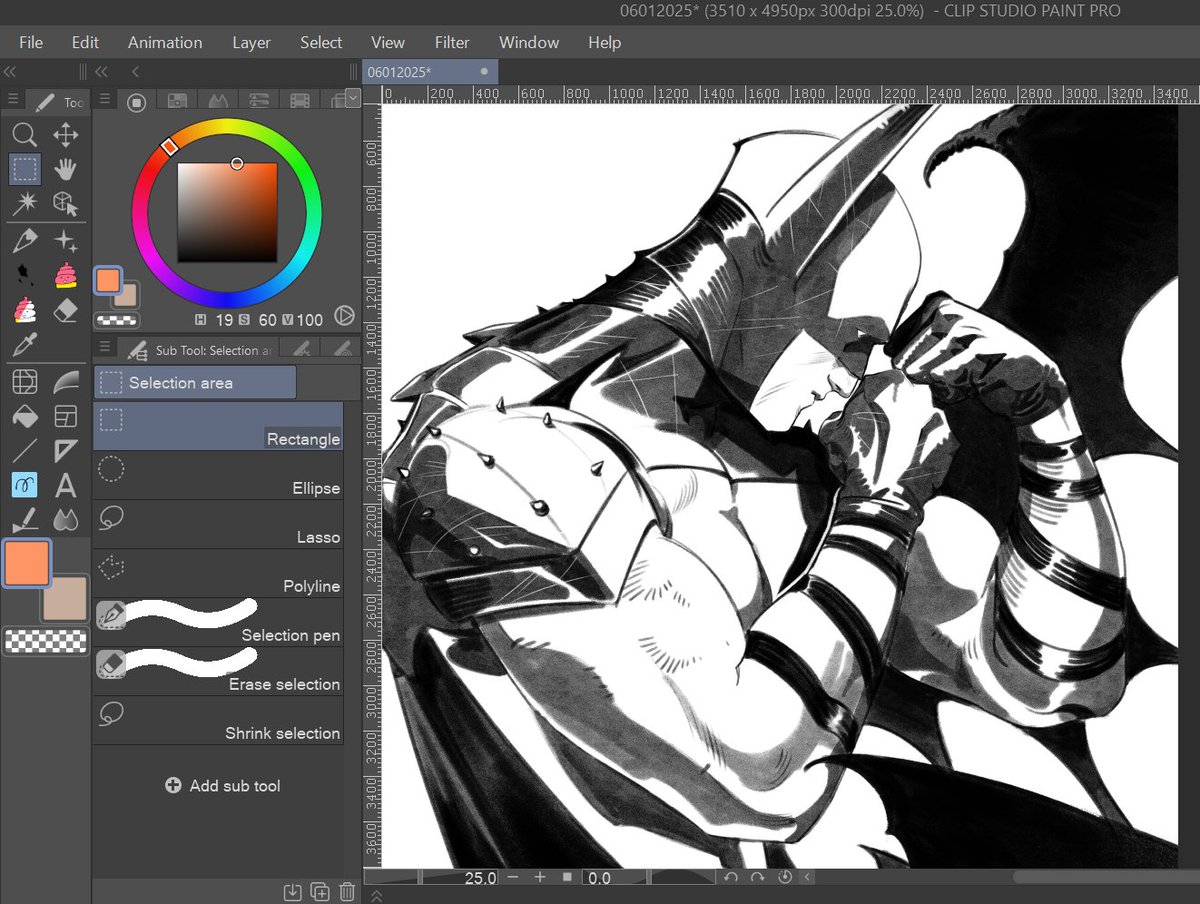Viewport: 1200px width, 904px height.
Task: Switch to the Color Wheel tab
Action: coord(137,101)
